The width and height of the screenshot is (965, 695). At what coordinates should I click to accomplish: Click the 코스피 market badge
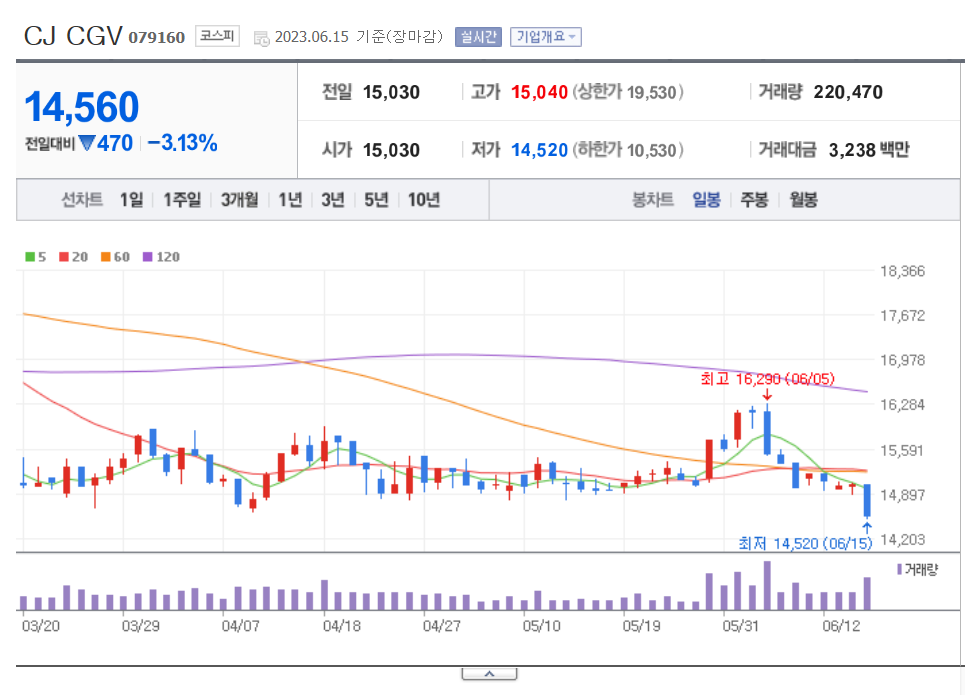[x=217, y=36]
